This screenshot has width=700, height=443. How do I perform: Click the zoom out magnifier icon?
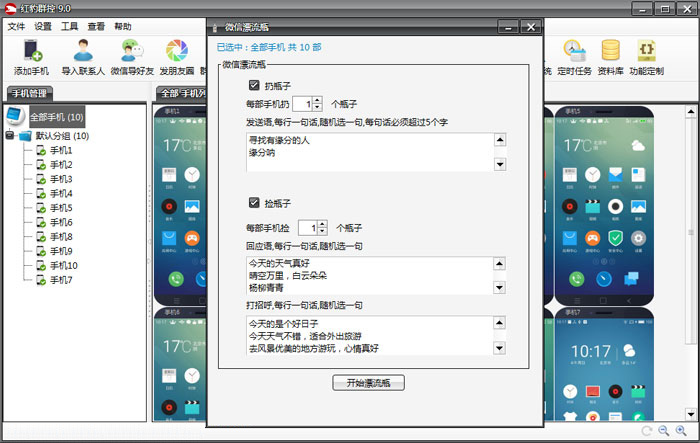click(663, 431)
